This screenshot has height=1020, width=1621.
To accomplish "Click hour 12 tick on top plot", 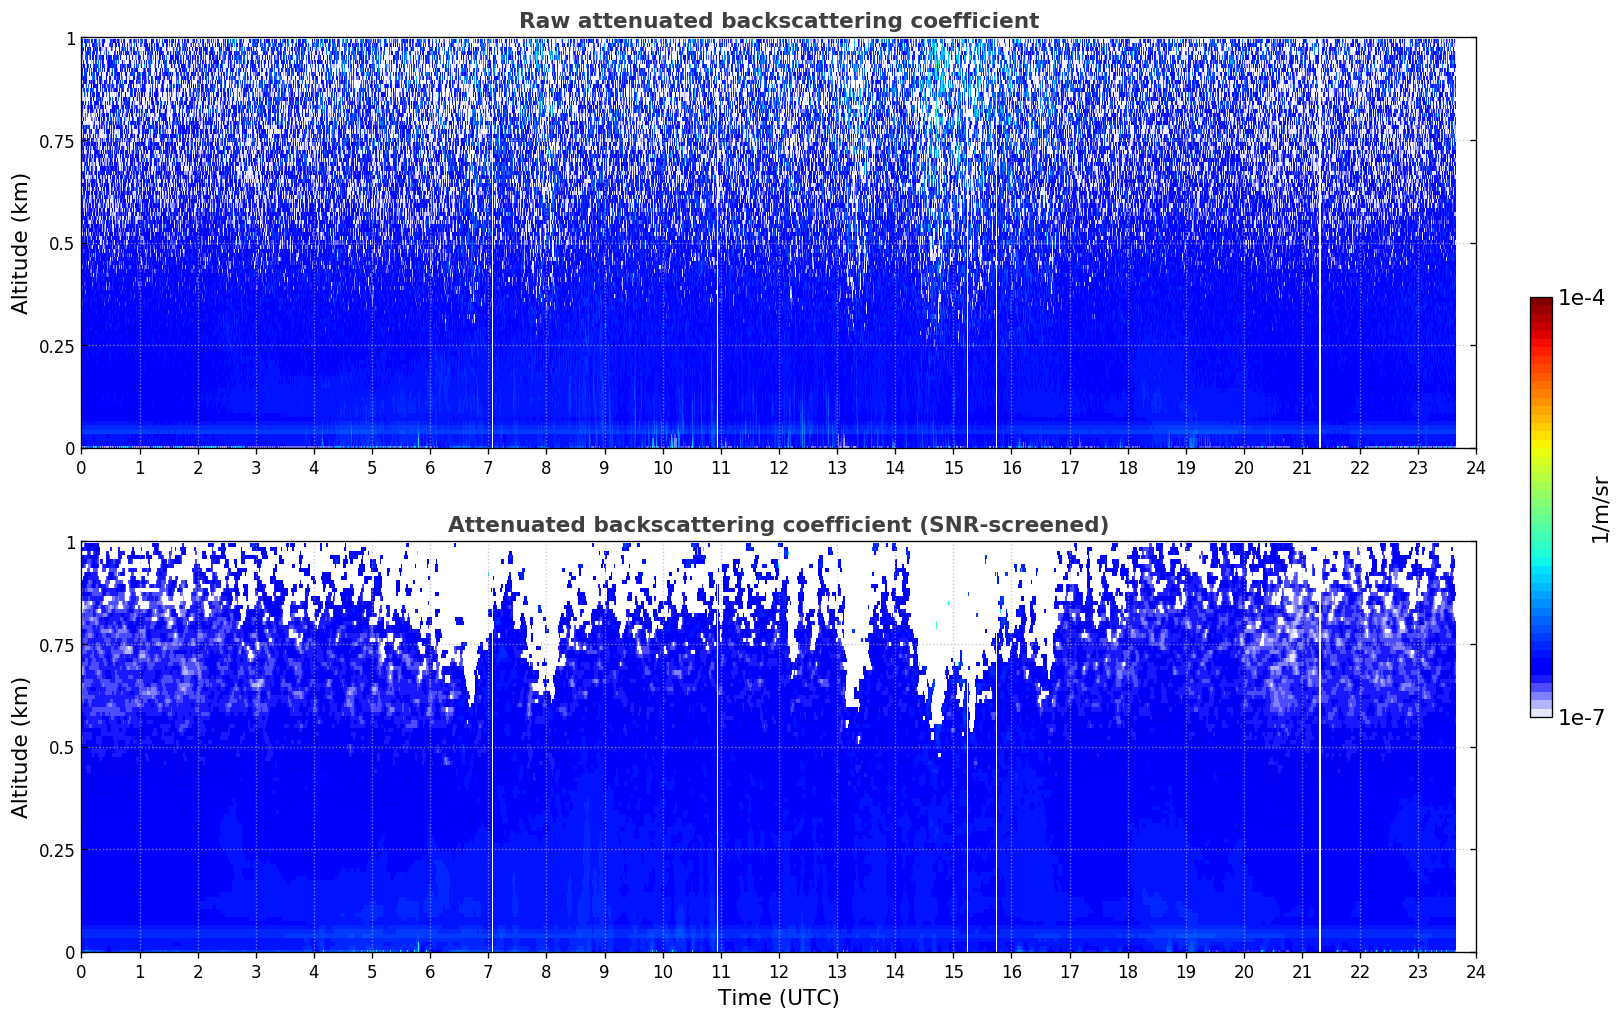I will [x=779, y=468].
